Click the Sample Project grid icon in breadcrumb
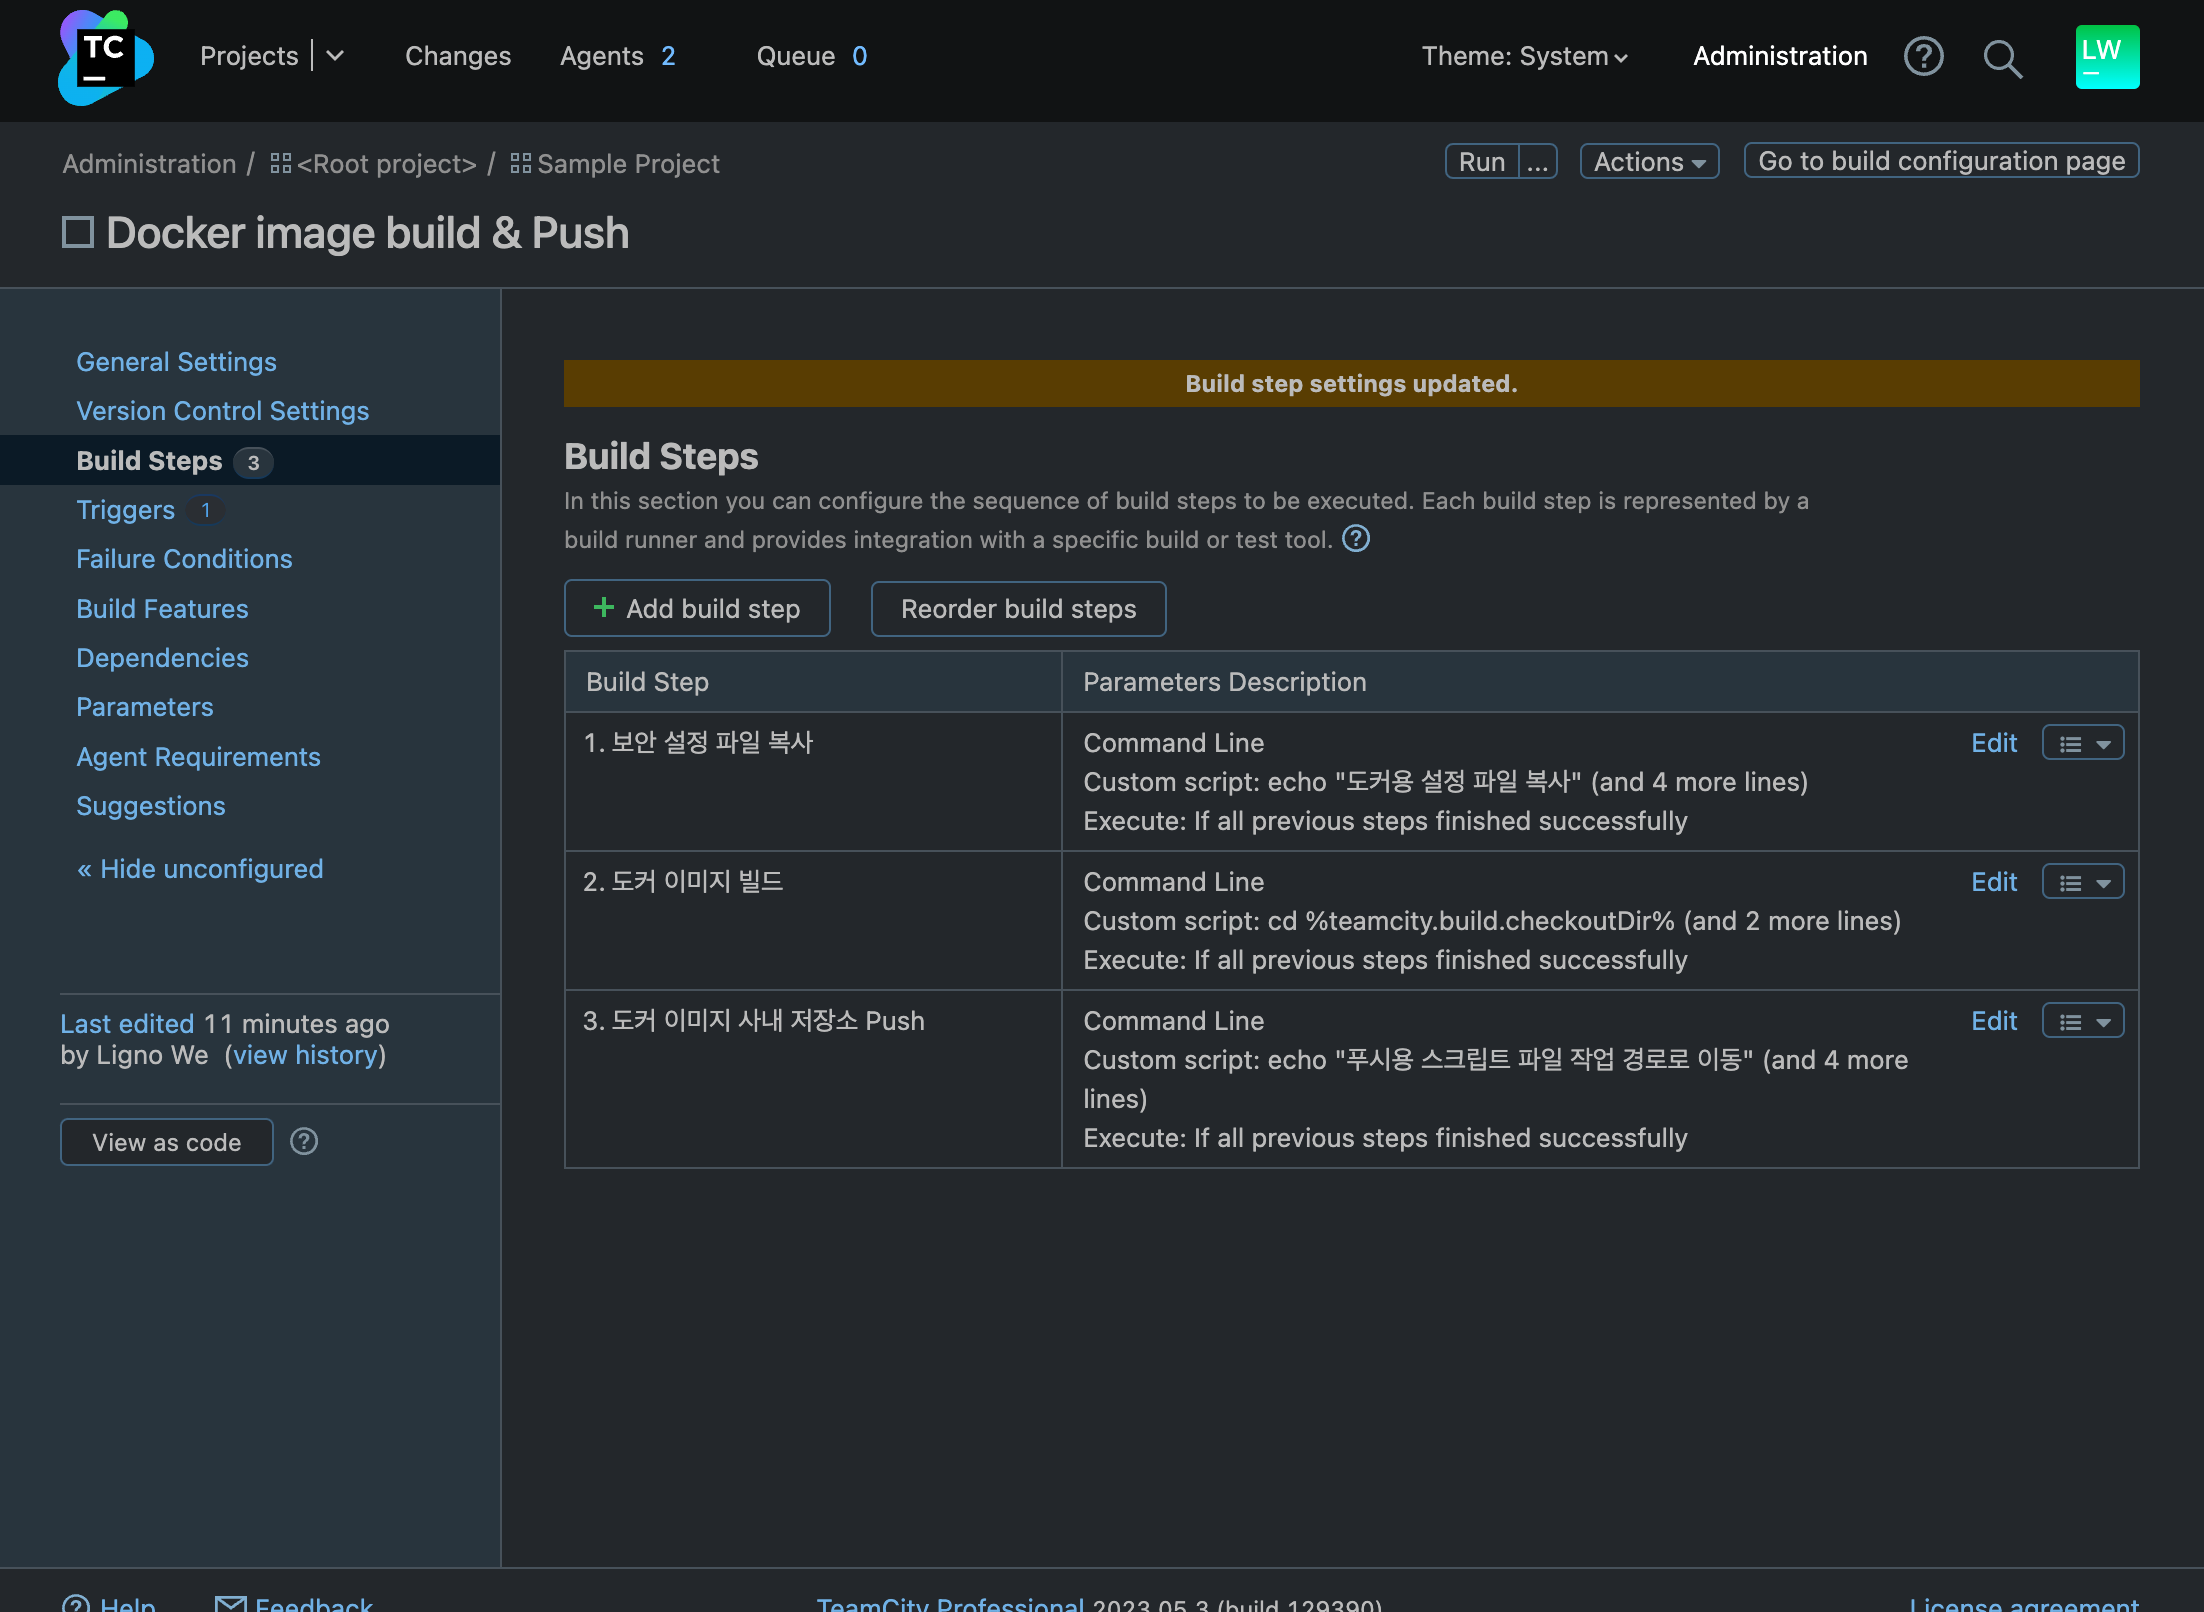The height and width of the screenshot is (1612, 2204). coord(520,163)
